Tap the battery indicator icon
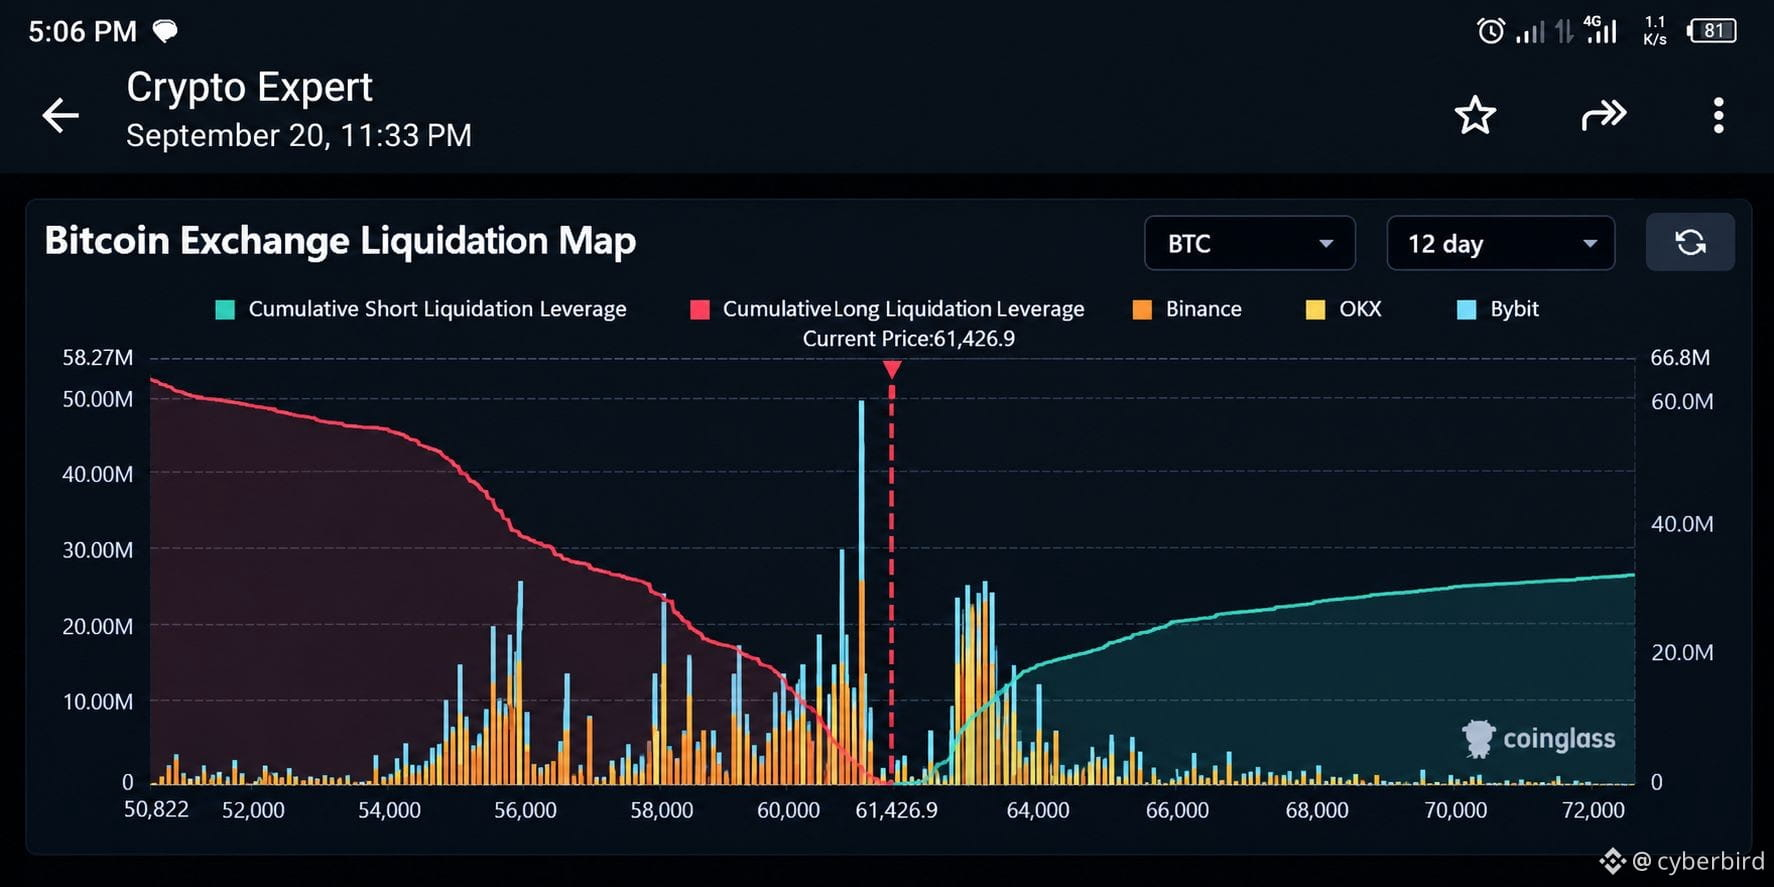 tap(1712, 31)
